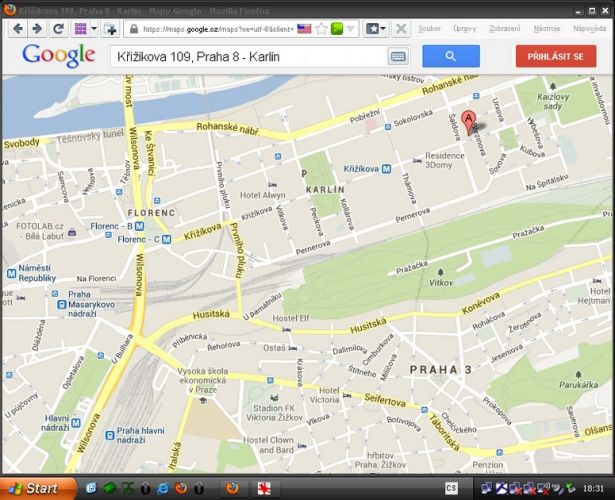Open the Soubor menu
The height and width of the screenshot is (500, 615).
(429, 29)
